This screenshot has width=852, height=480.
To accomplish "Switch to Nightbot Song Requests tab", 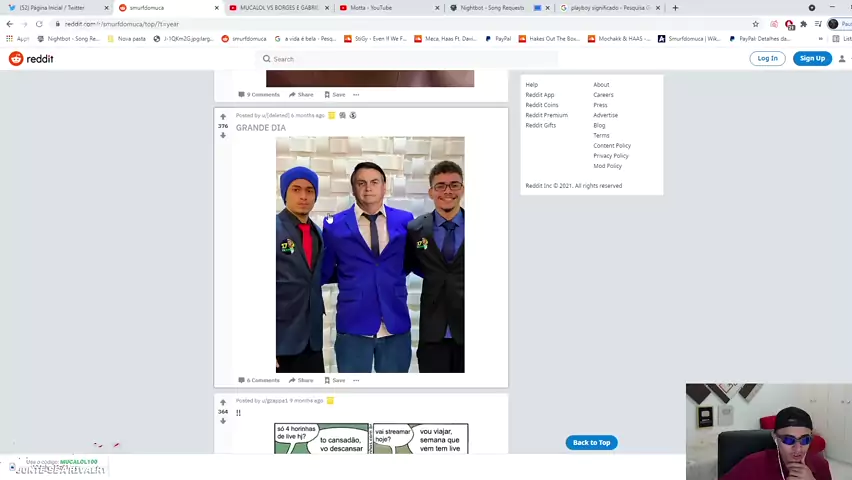I will coord(491,8).
